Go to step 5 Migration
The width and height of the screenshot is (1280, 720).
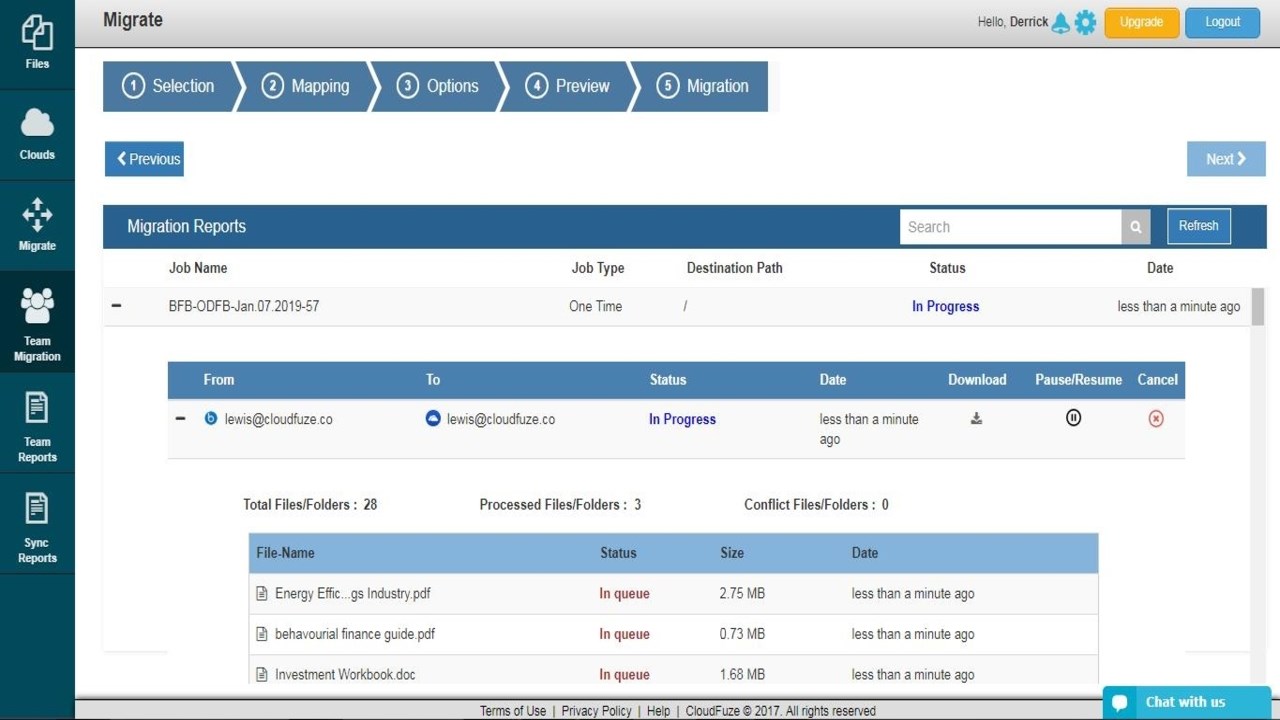click(703, 86)
